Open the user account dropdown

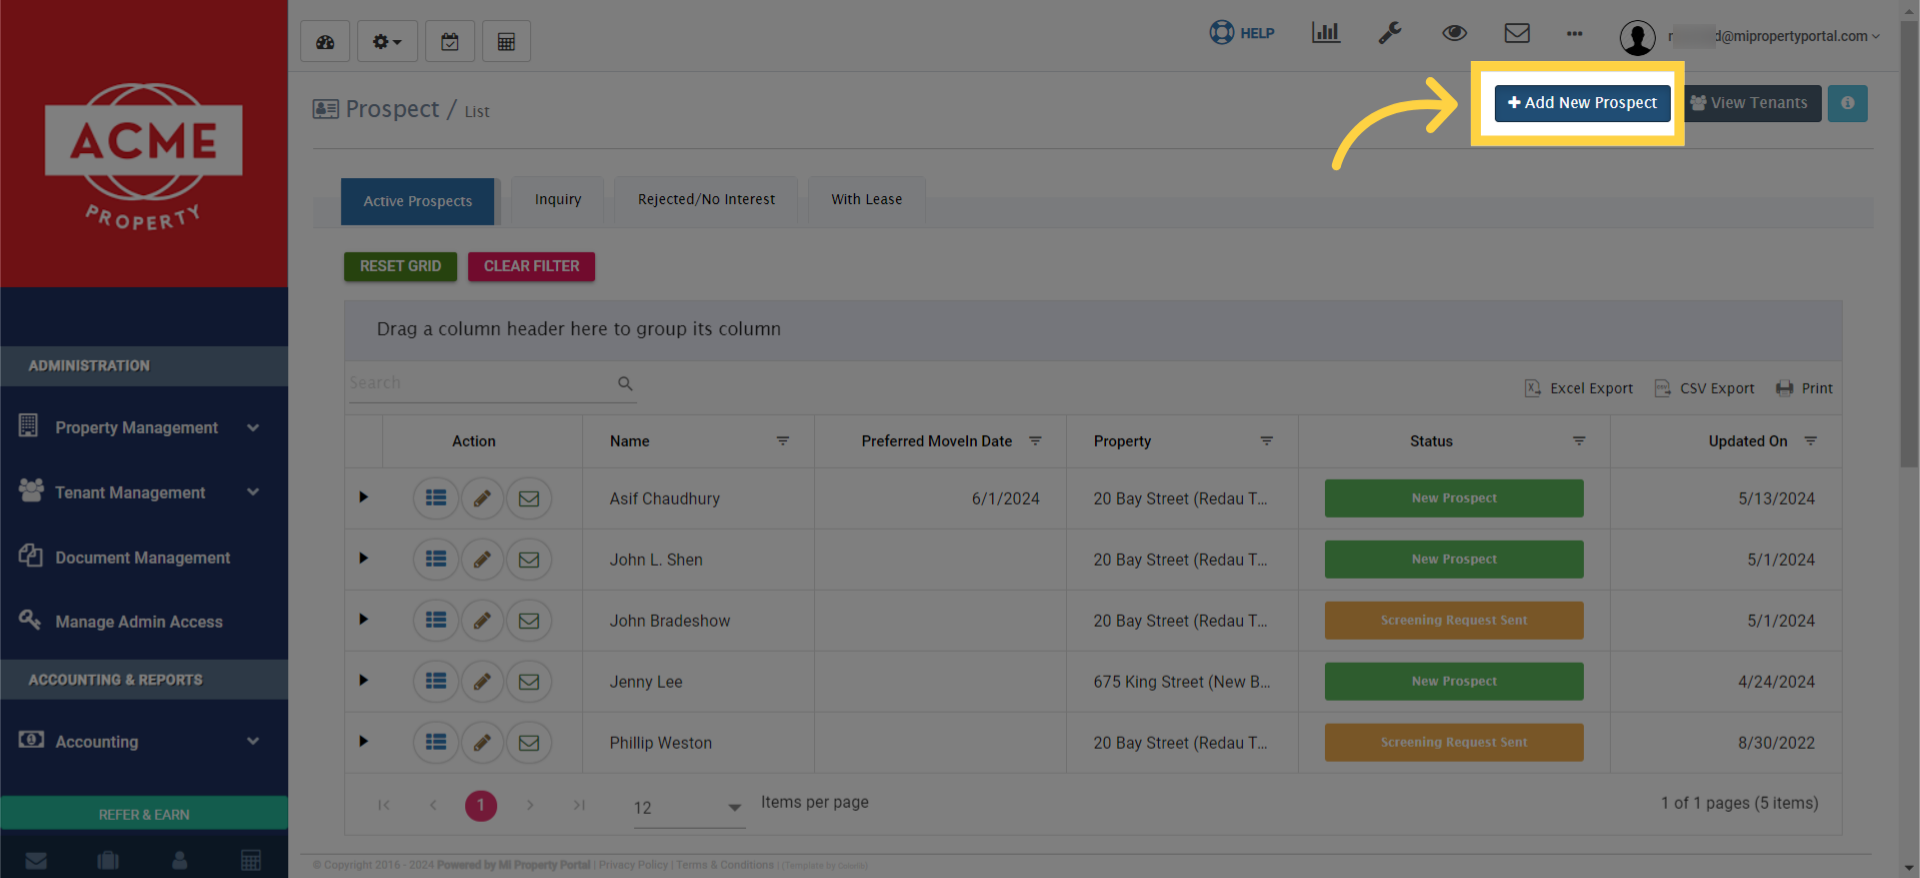click(x=1750, y=37)
